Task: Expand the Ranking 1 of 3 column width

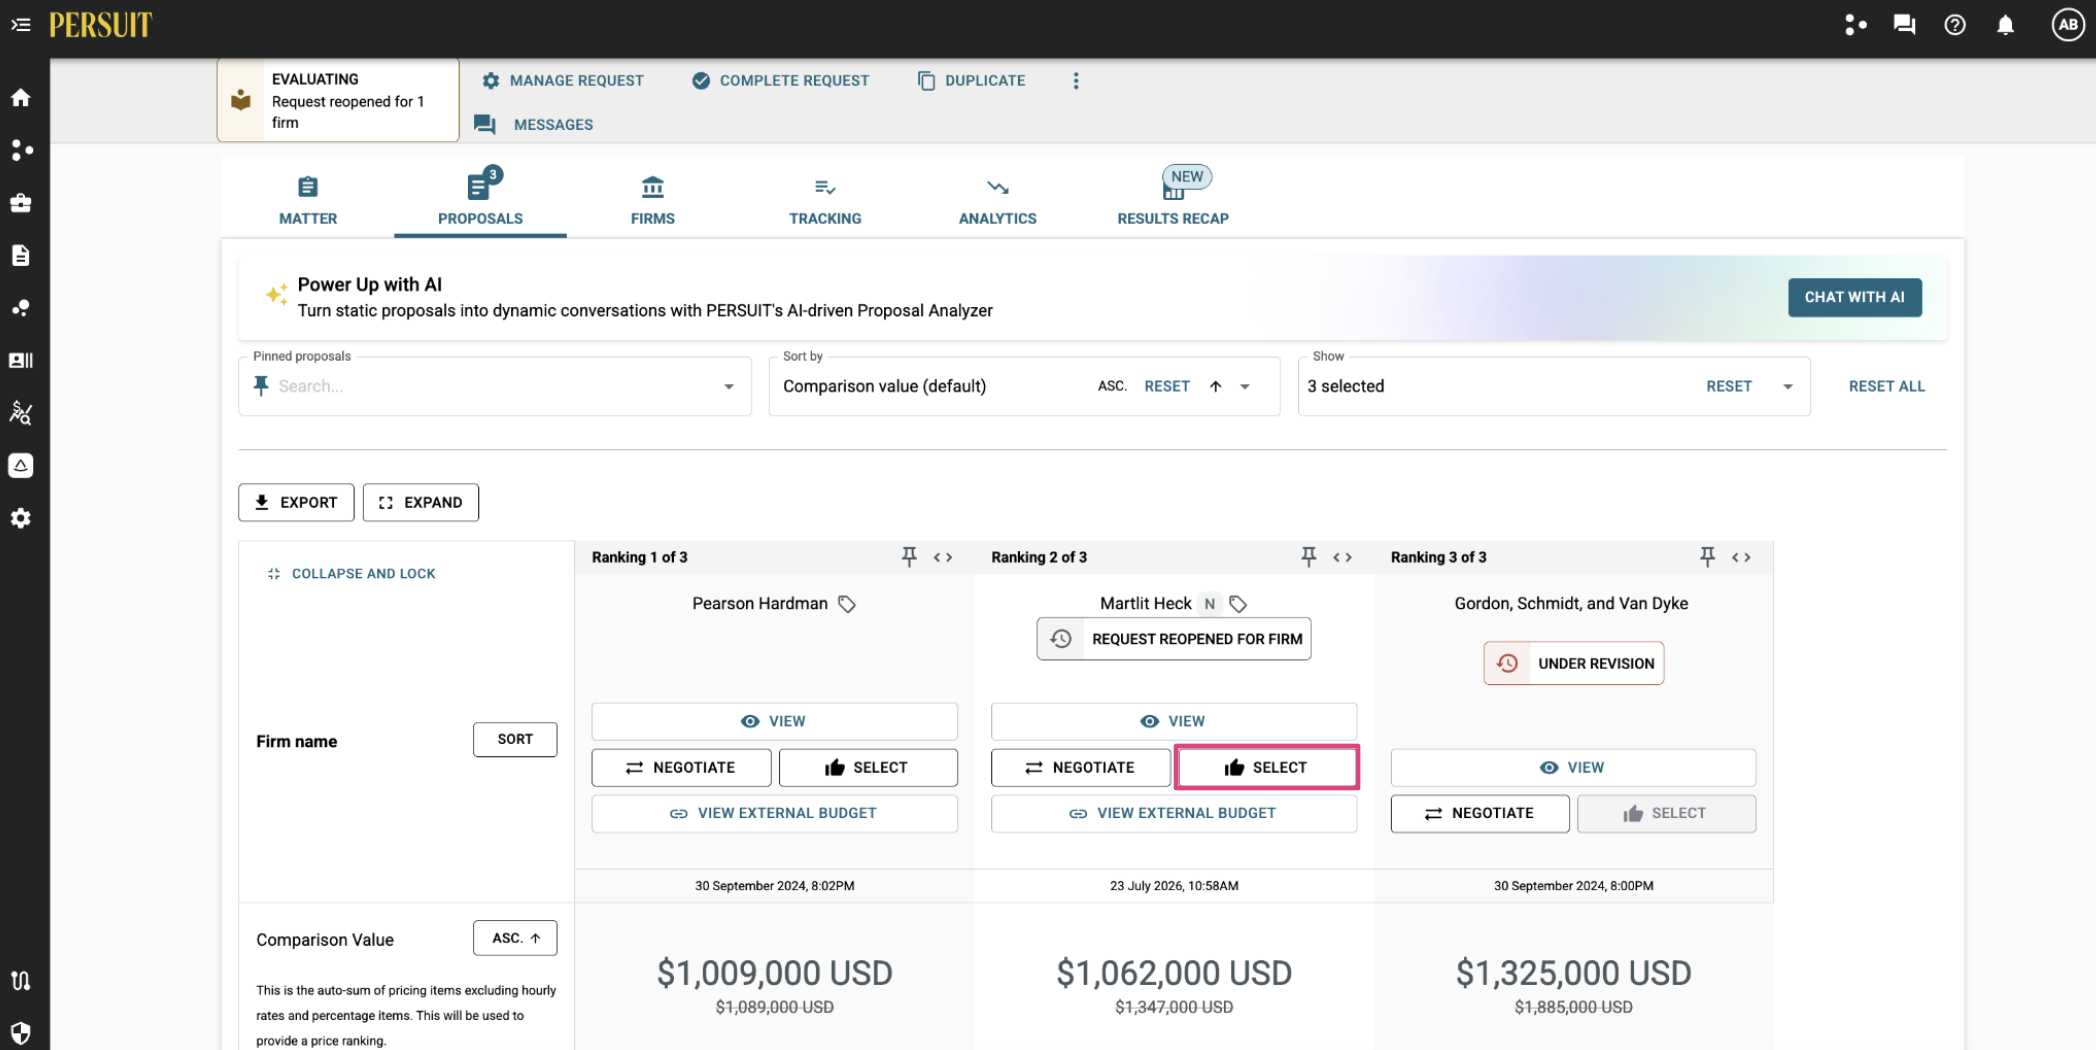Action: tap(943, 557)
